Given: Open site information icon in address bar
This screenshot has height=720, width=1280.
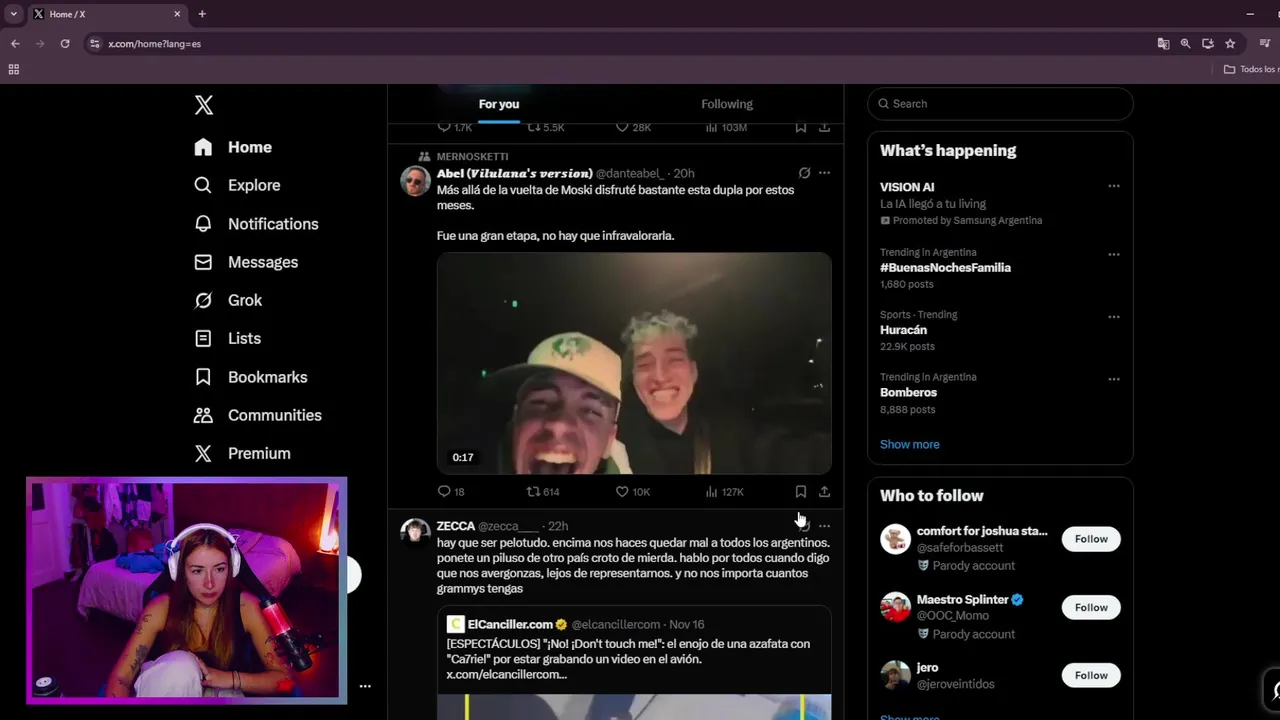Looking at the screenshot, I should coord(94,44).
